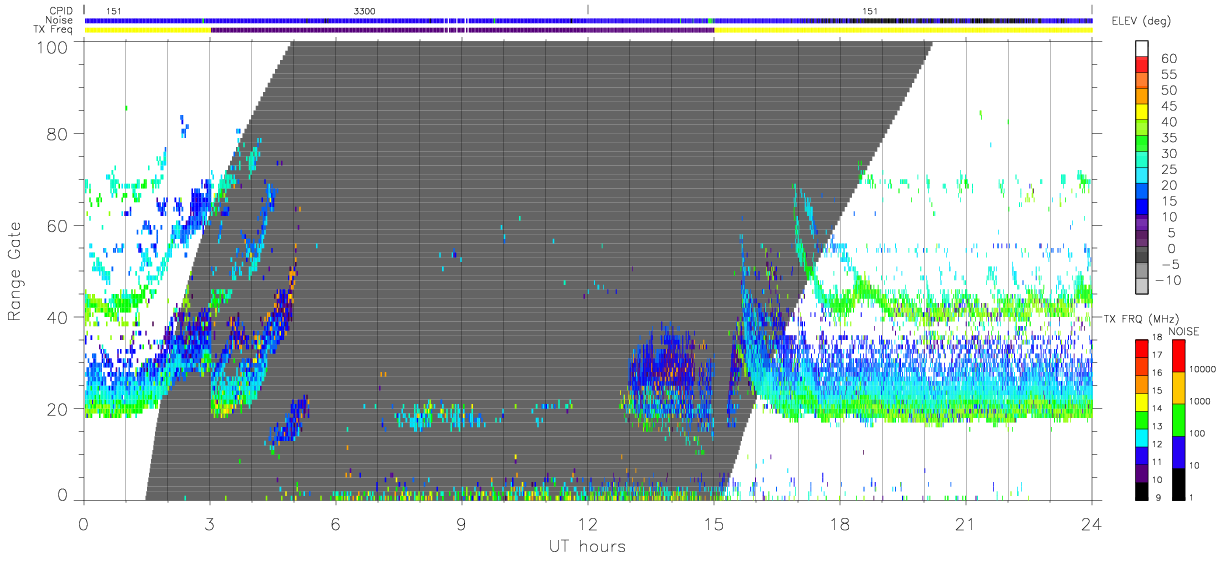Pick the yellow 14–15 TX FRQ swatch
Image resolution: width=1228 pixels, height=567 pixels.
[1141, 400]
